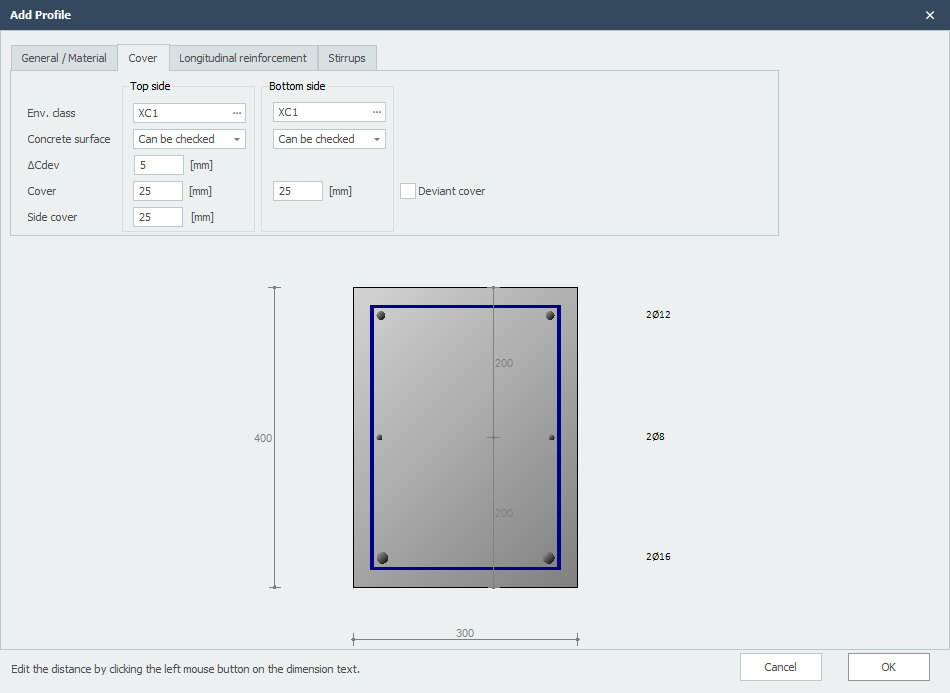Edit the 400 height dimension text
Image resolution: width=950 pixels, height=693 pixels.
[x=263, y=437]
